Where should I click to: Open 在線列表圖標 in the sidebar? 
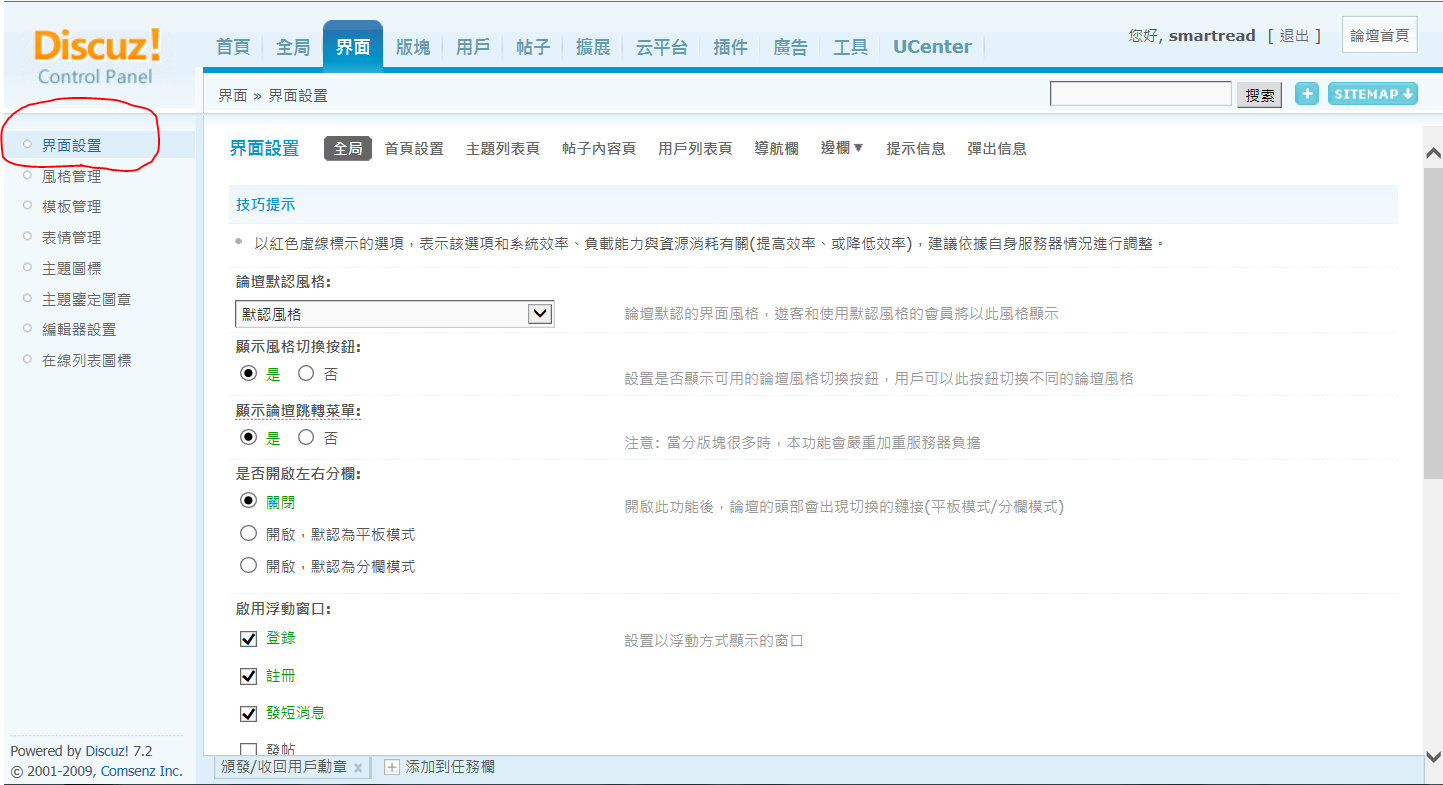[x=86, y=360]
